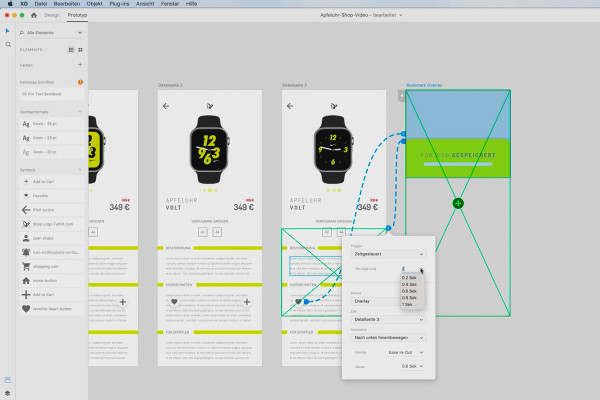Collapse the Symbole section
The height and width of the screenshot is (400, 600).
tap(80, 170)
